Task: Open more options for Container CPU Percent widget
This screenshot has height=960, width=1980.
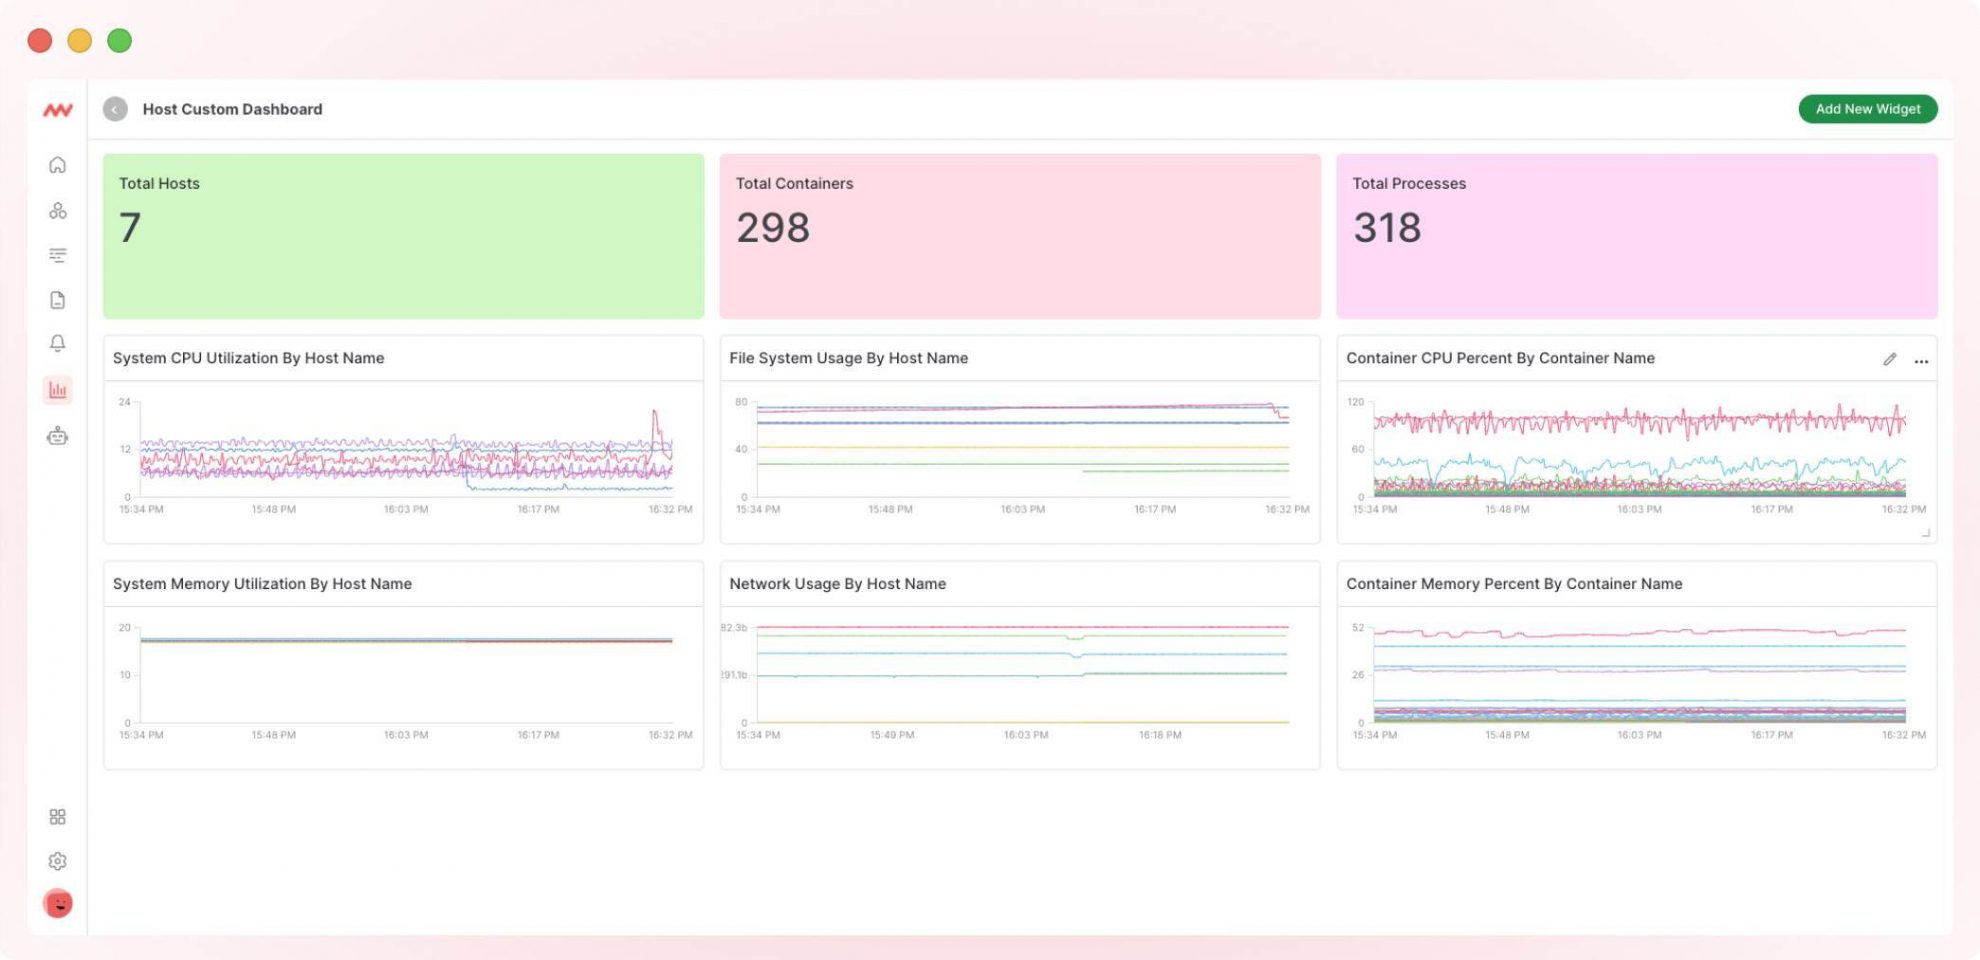Action: [x=1921, y=360]
